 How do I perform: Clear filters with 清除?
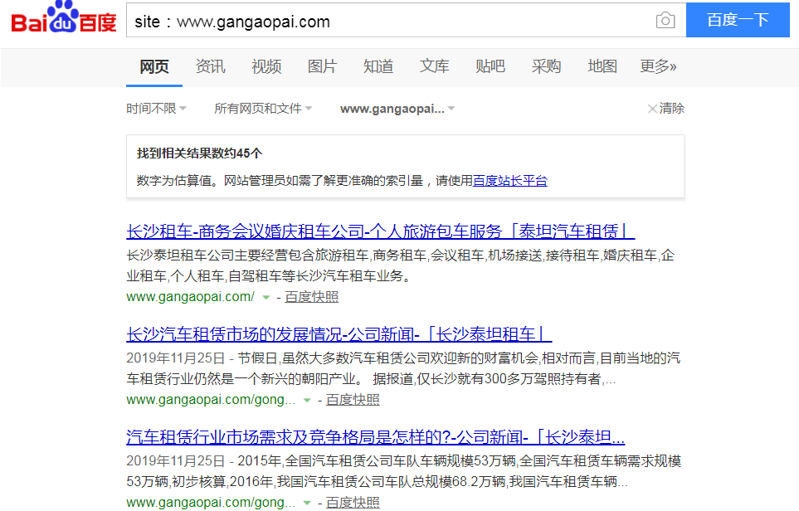click(x=666, y=109)
